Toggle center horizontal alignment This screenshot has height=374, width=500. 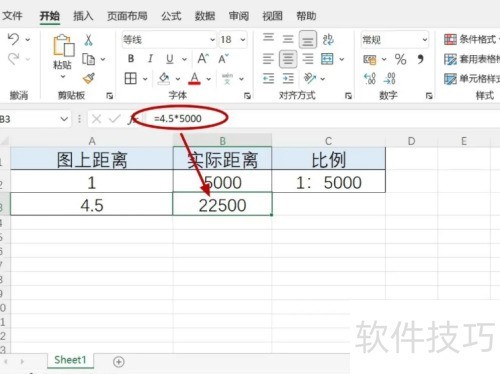pyautogui.click(x=288, y=59)
